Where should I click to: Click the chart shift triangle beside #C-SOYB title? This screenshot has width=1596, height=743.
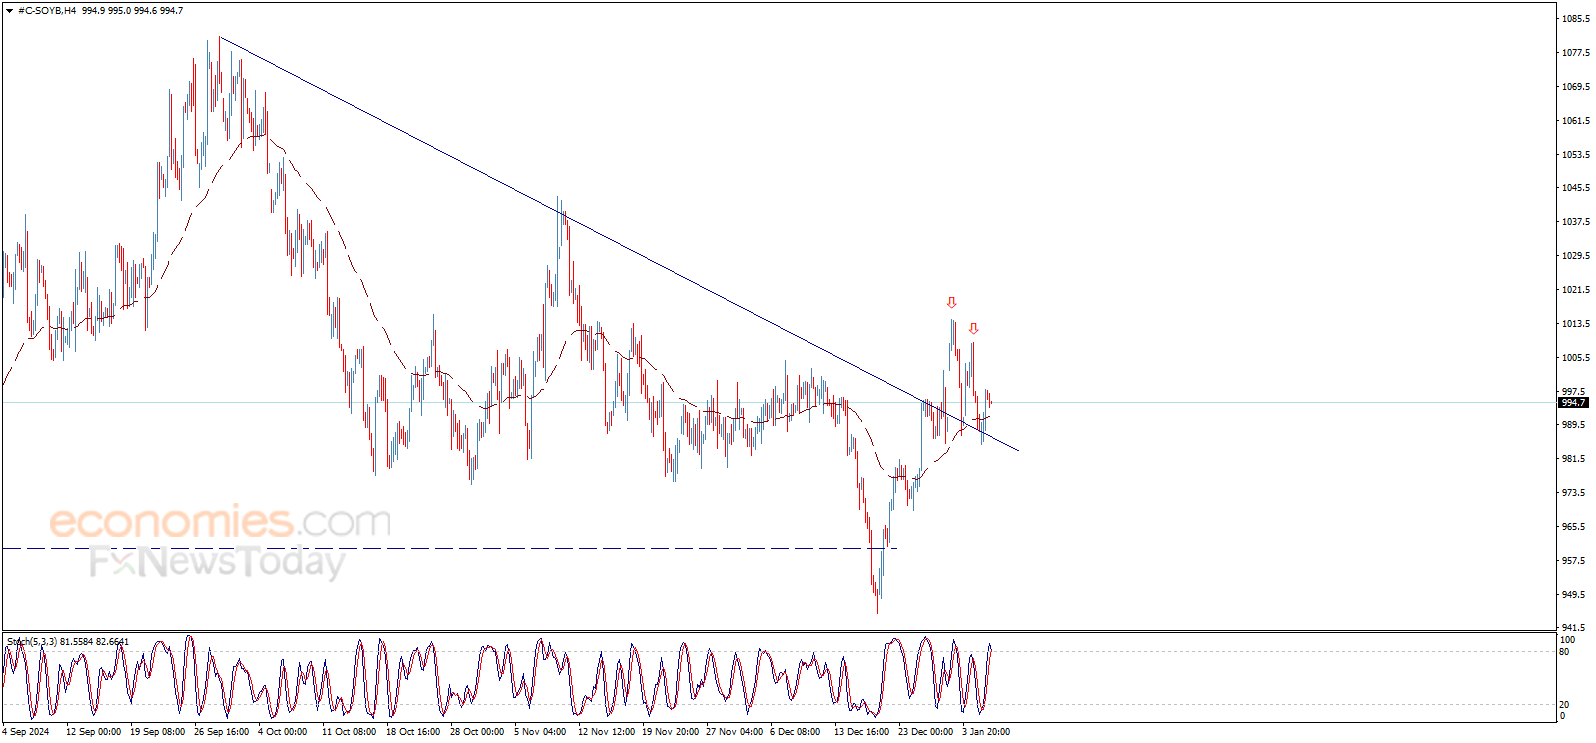(x=10, y=11)
